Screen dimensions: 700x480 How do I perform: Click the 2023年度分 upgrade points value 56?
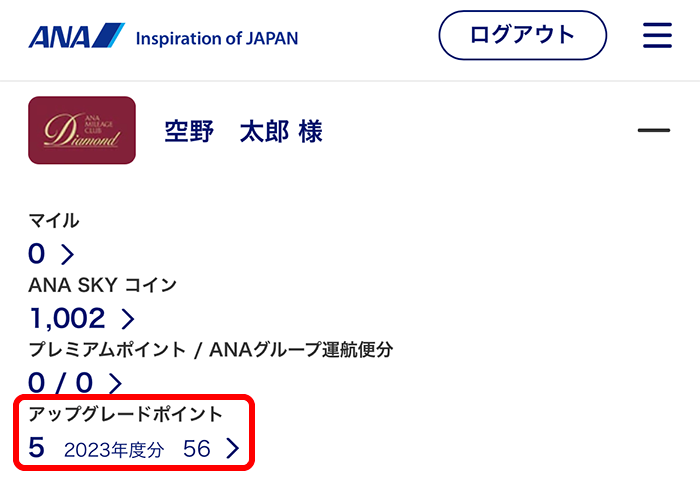pyautogui.click(x=197, y=449)
